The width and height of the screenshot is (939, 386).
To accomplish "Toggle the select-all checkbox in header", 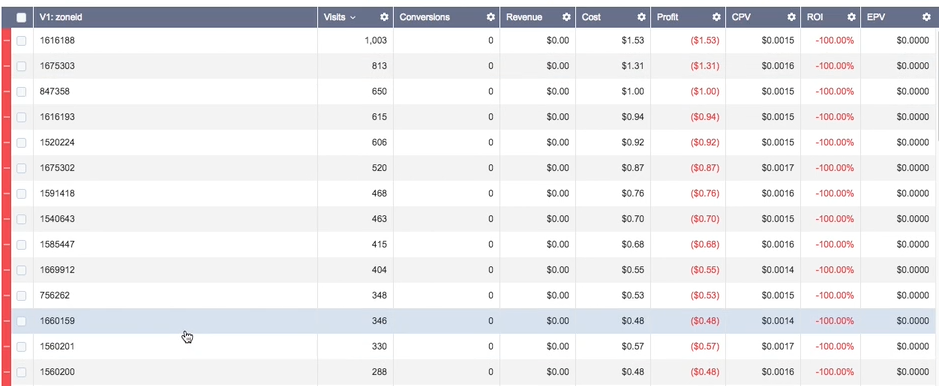I will pos(22,17).
